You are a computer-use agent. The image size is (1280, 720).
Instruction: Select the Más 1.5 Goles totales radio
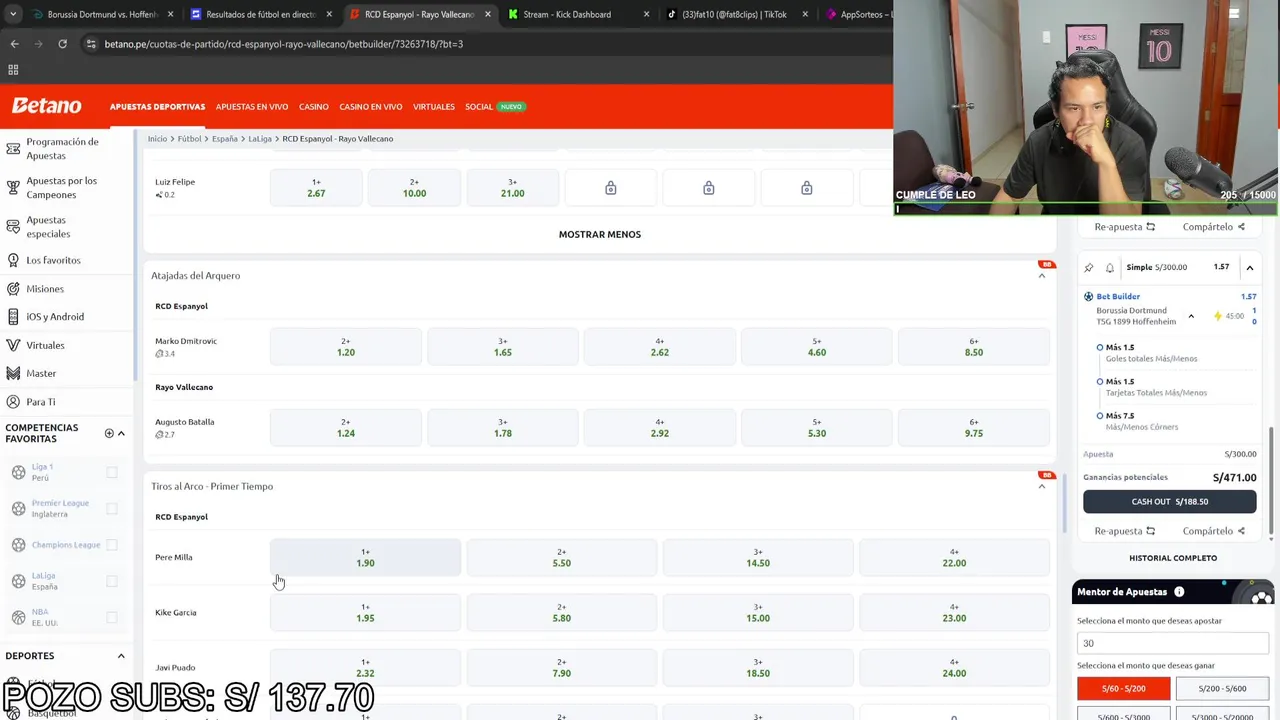click(1100, 347)
